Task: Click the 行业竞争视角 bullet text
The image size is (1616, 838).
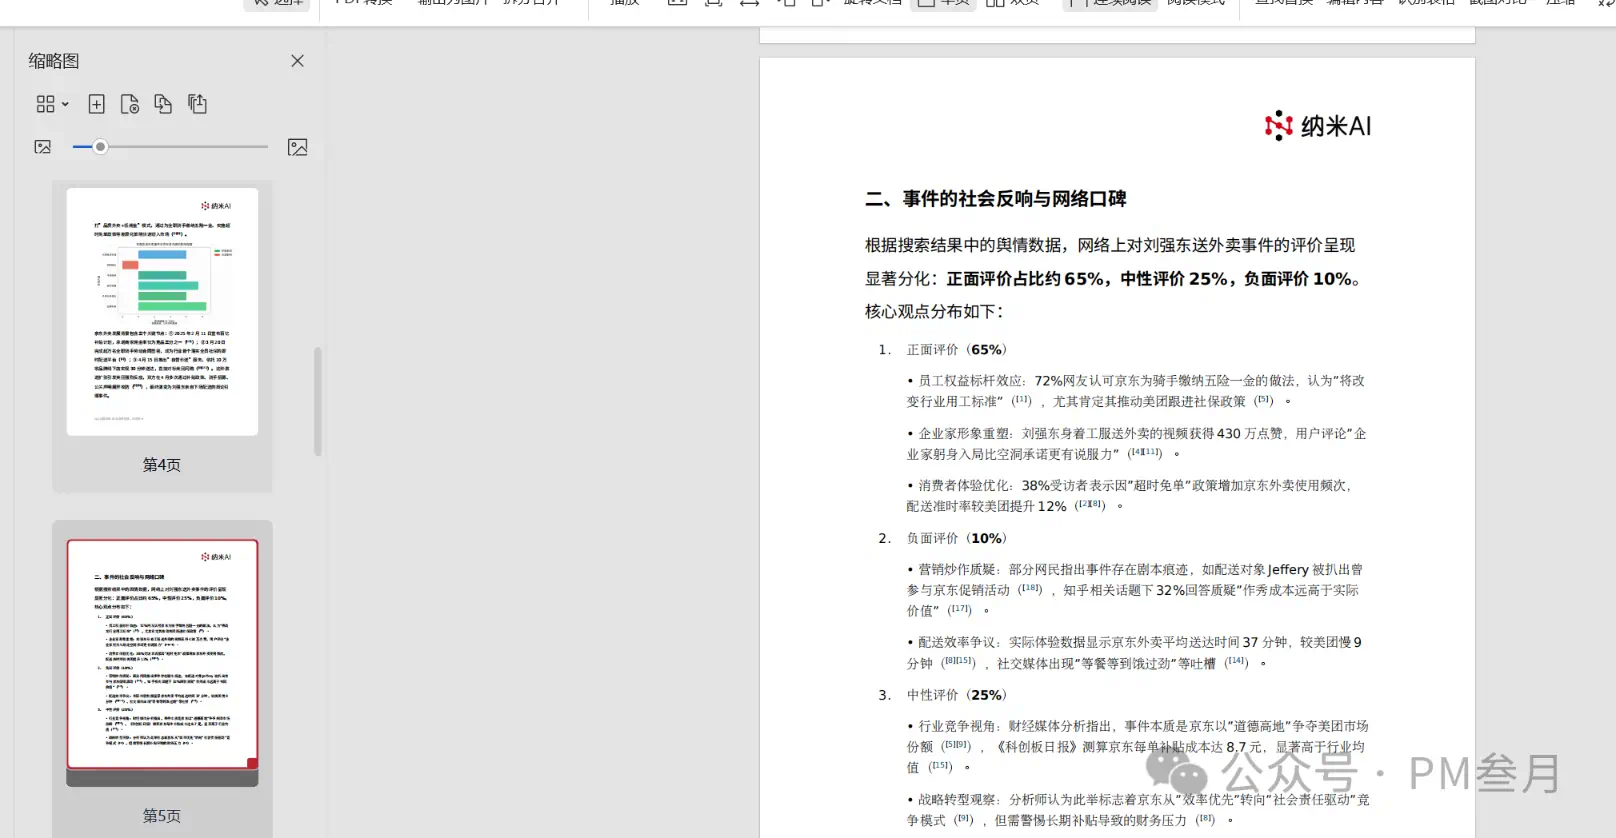Action: point(1137,746)
